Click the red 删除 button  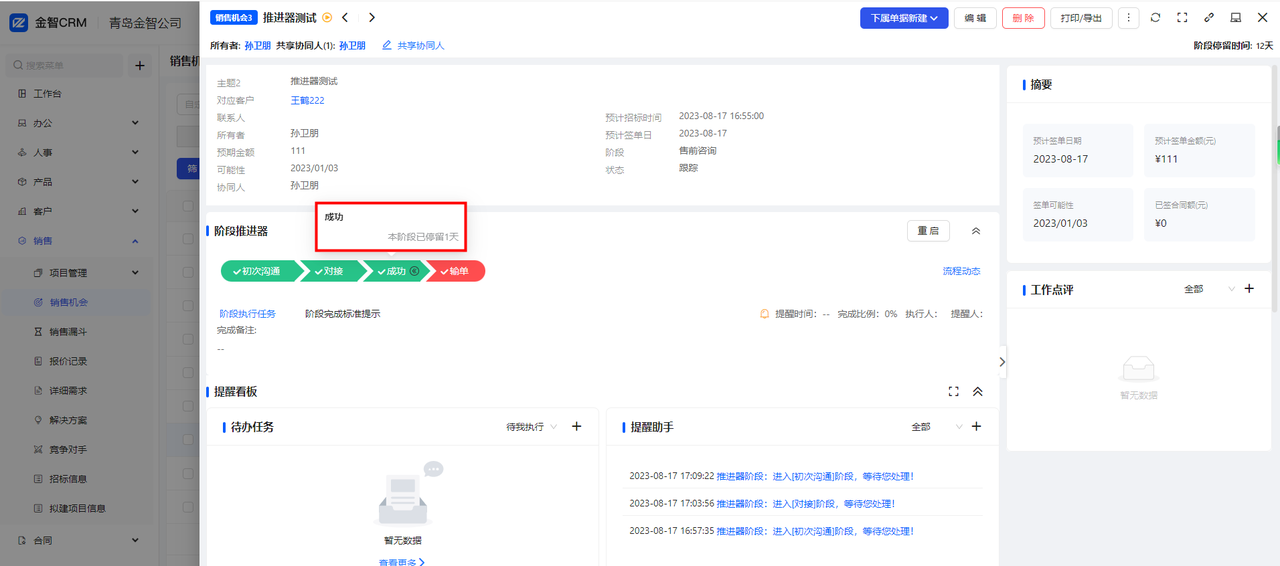[x=1023, y=18]
